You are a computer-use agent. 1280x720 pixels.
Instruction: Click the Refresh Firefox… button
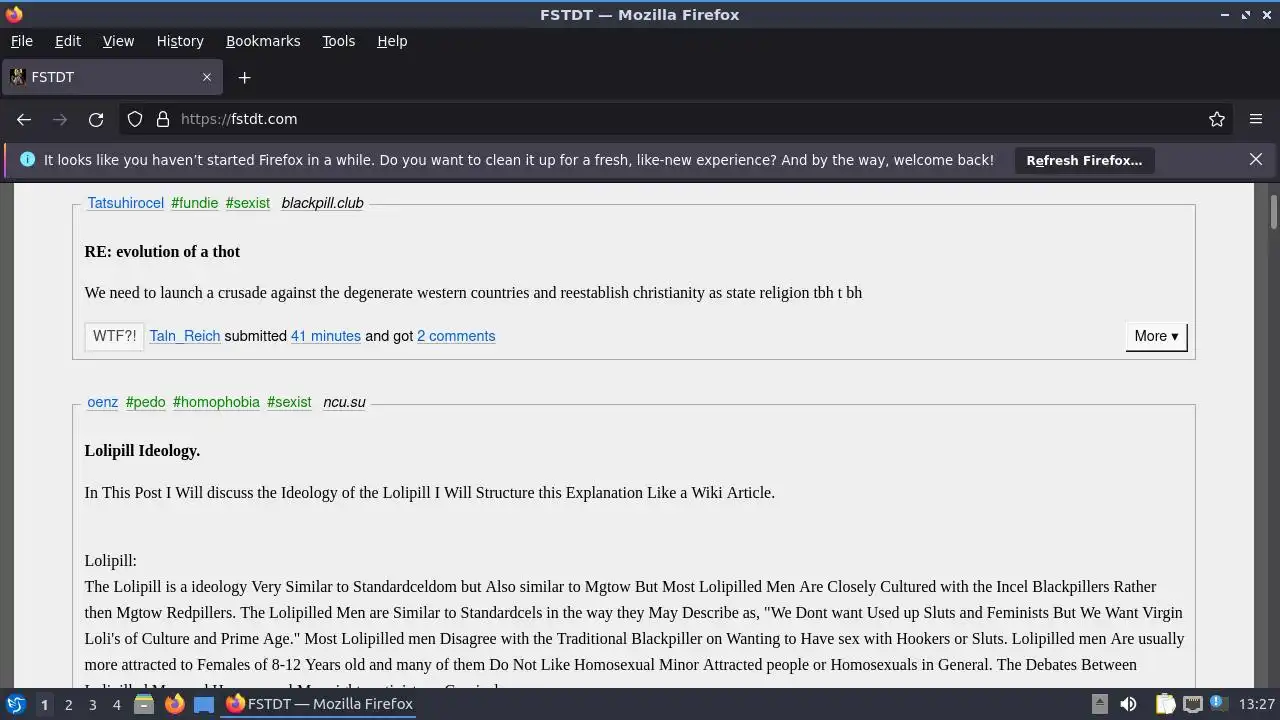[1084, 160]
